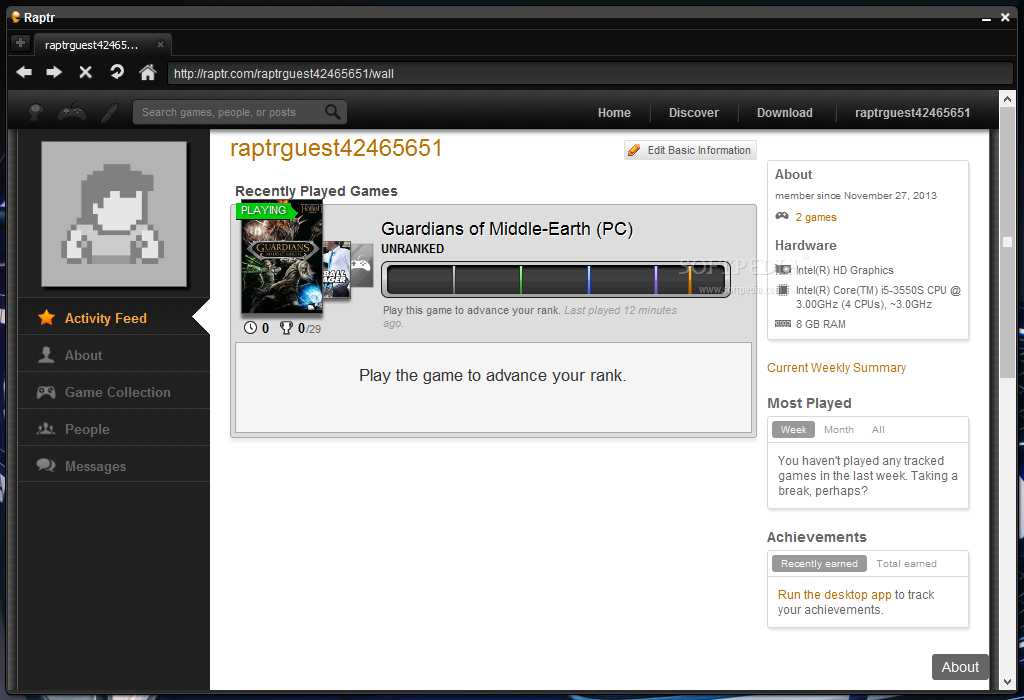Click the Game Collection controller icon
The width and height of the screenshot is (1024, 700).
46,392
